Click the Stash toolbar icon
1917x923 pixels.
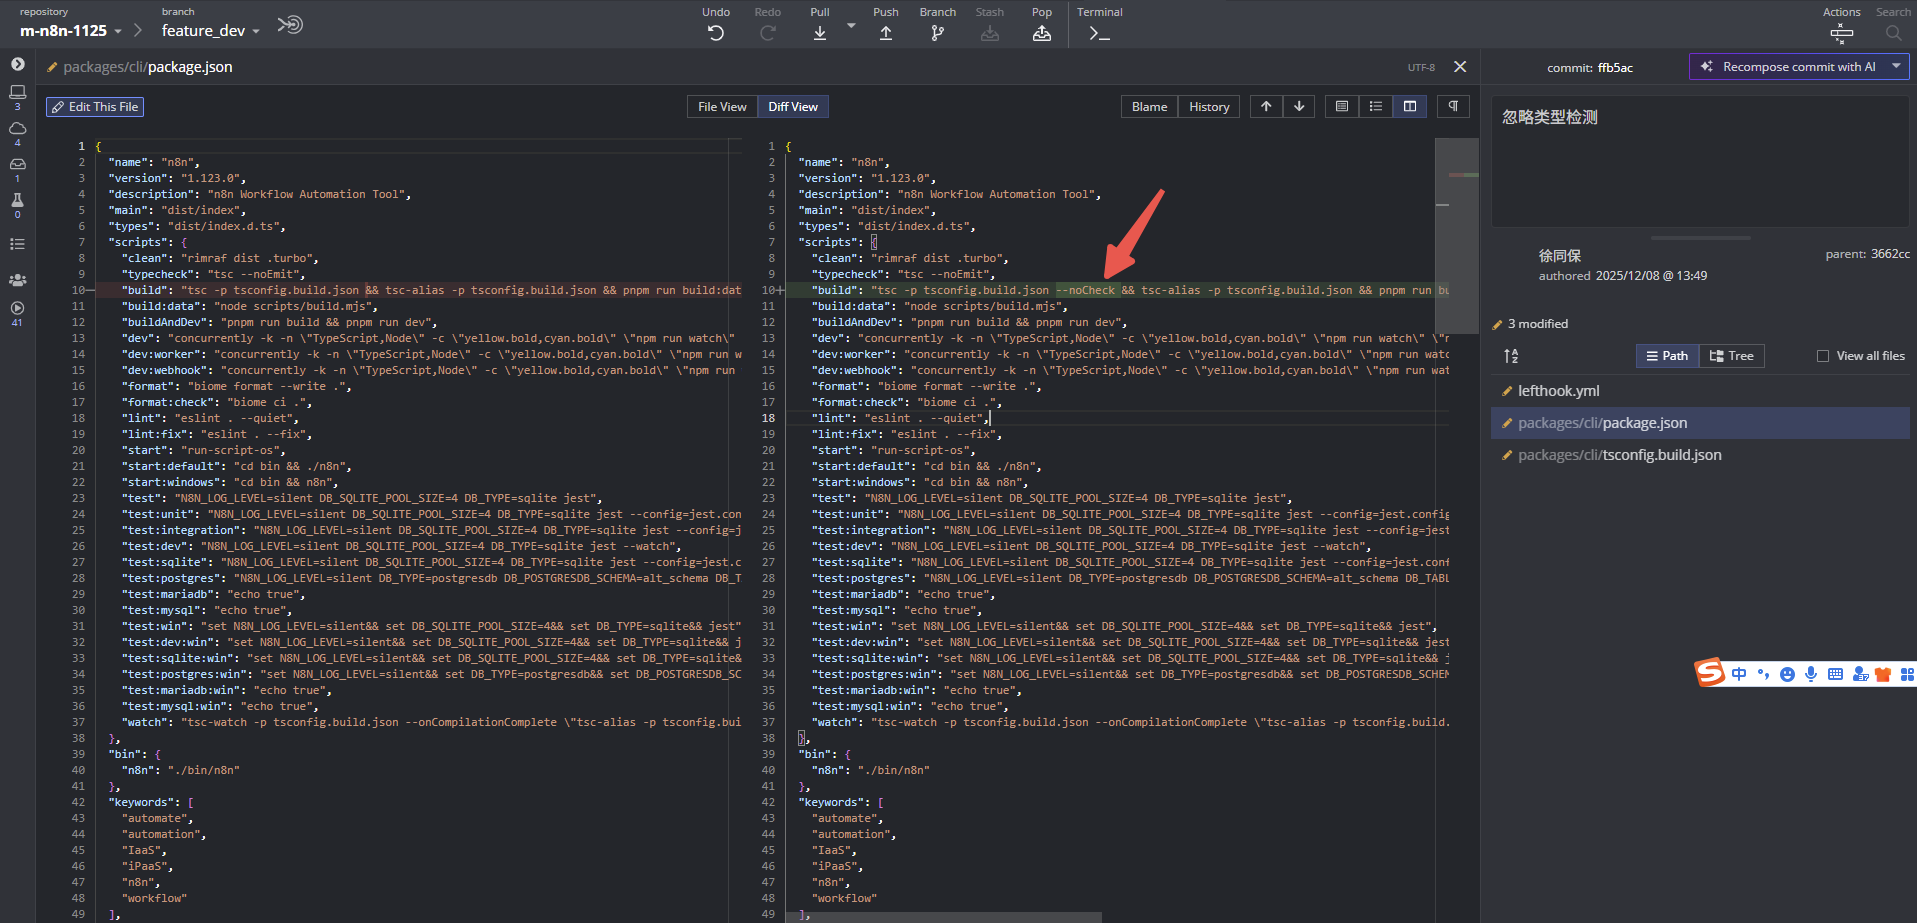[x=990, y=33]
